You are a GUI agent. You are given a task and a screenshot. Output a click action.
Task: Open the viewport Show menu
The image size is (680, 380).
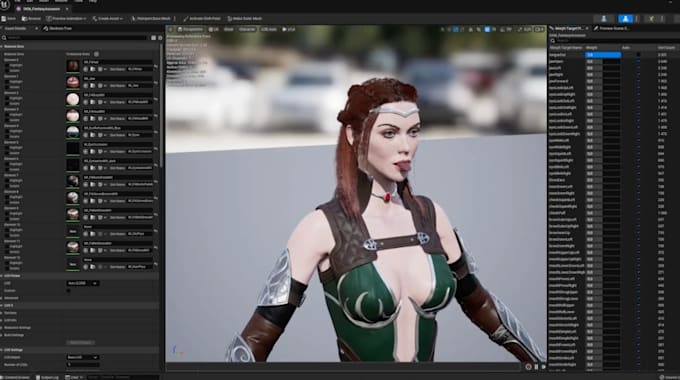coord(229,29)
